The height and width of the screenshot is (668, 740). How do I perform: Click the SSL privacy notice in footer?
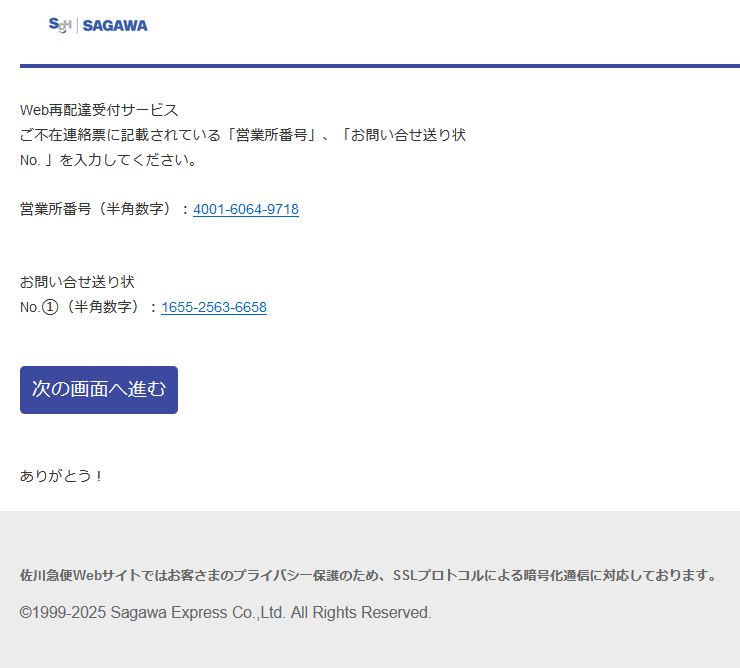[x=369, y=575]
